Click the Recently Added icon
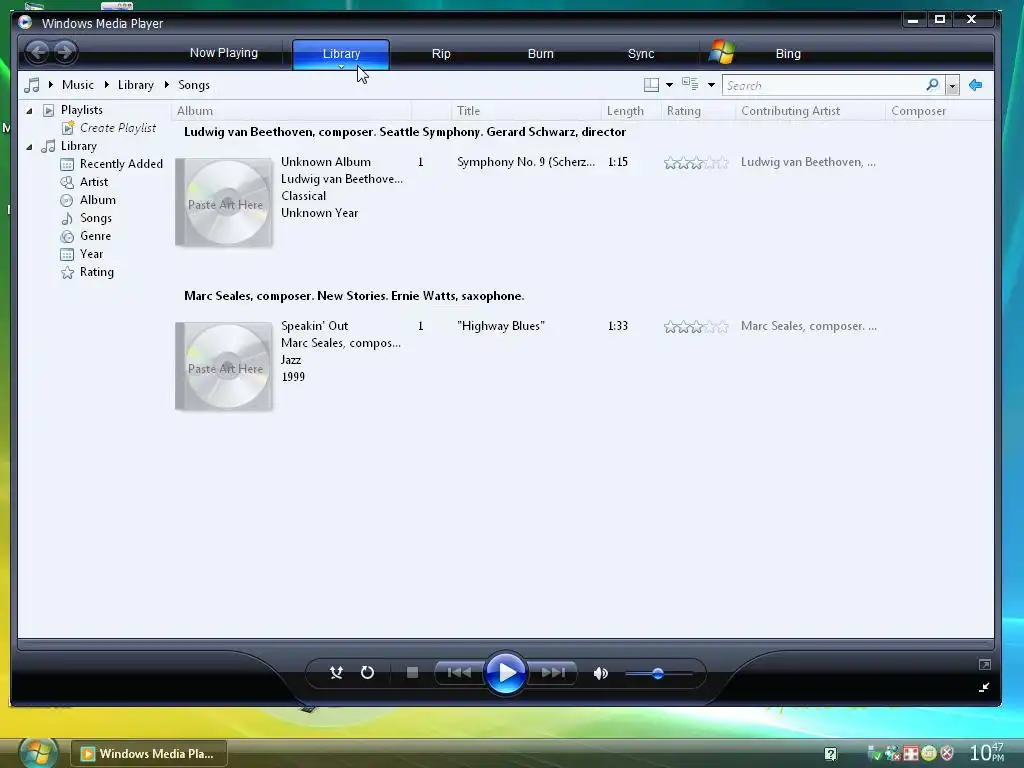Image resolution: width=1024 pixels, height=768 pixels. 67,165
